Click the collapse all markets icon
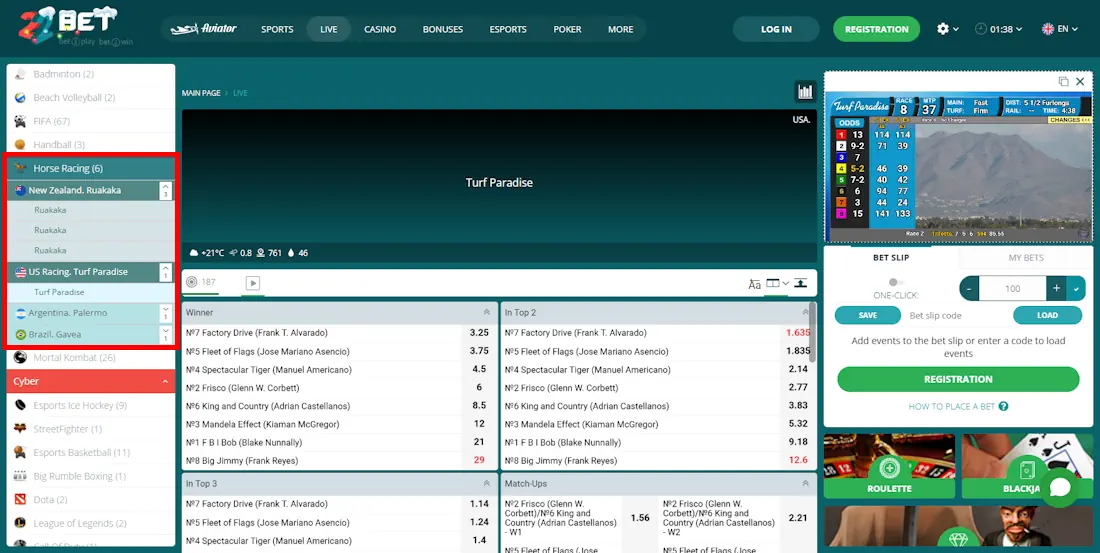 [x=801, y=284]
